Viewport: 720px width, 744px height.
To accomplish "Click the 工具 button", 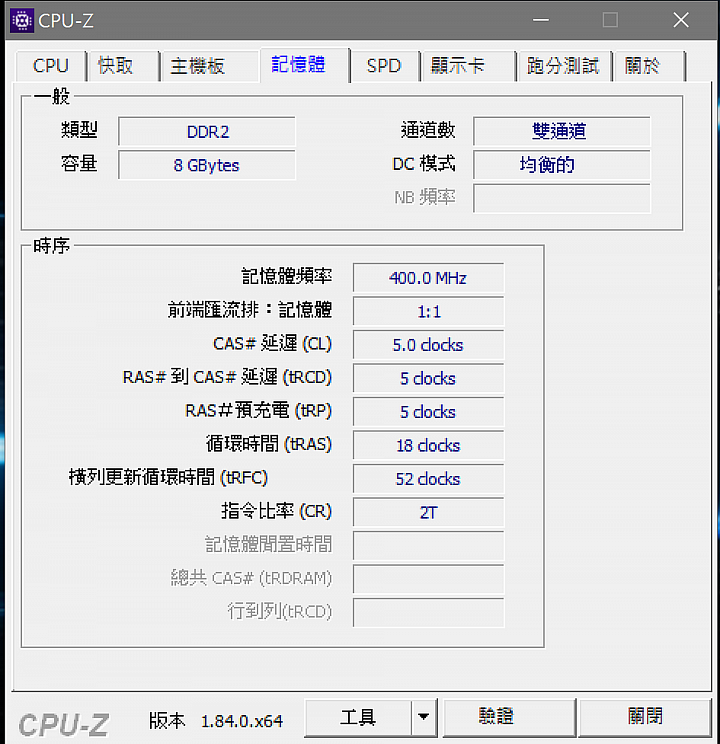I will tap(358, 717).
